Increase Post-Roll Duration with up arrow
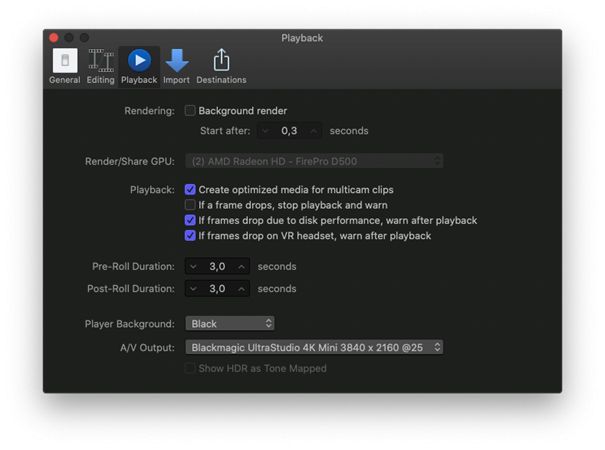The height and width of the screenshot is (450, 605). (x=242, y=289)
